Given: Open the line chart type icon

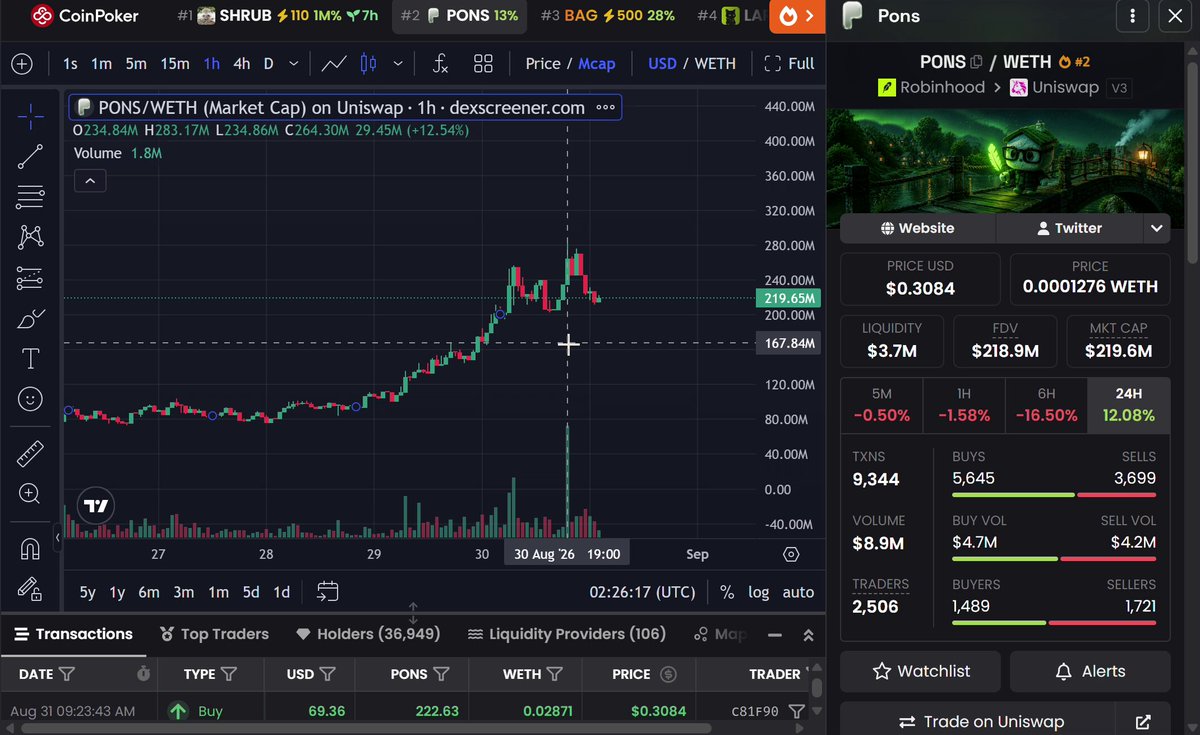Looking at the screenshot, I should (x=334, y=64).
